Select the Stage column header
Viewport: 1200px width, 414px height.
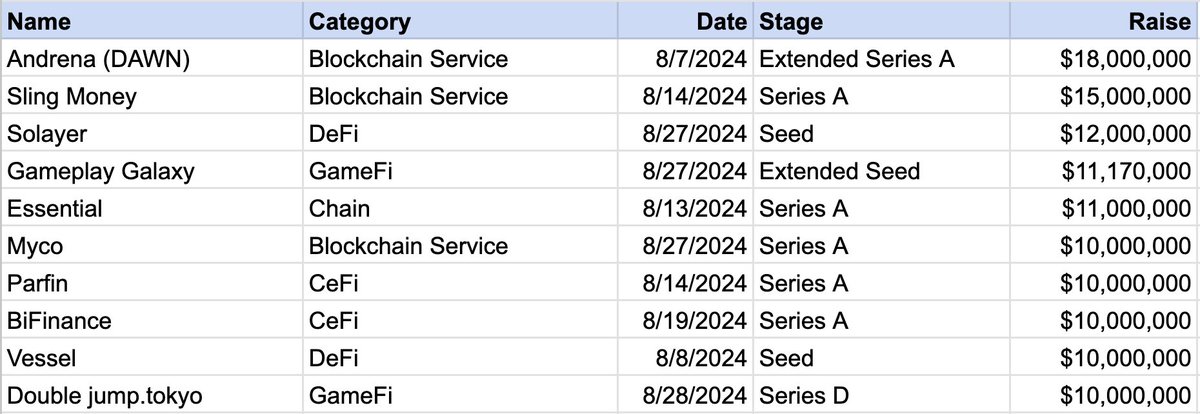[881, 21]
